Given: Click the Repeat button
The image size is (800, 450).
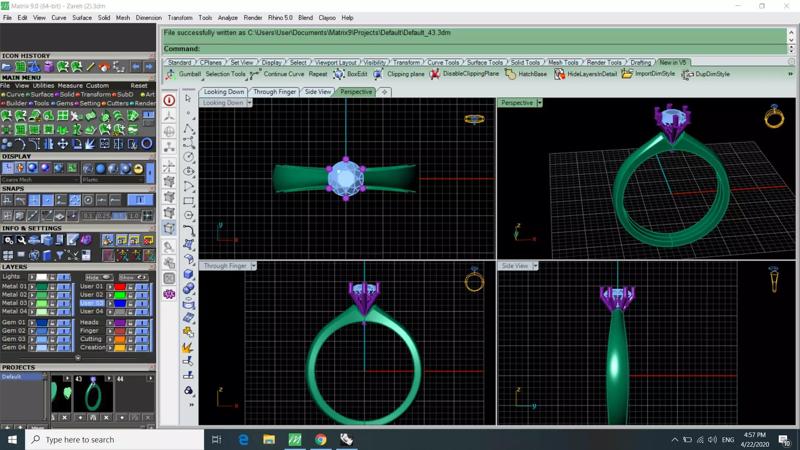Looking at the screenshot, I should point(318,74).
